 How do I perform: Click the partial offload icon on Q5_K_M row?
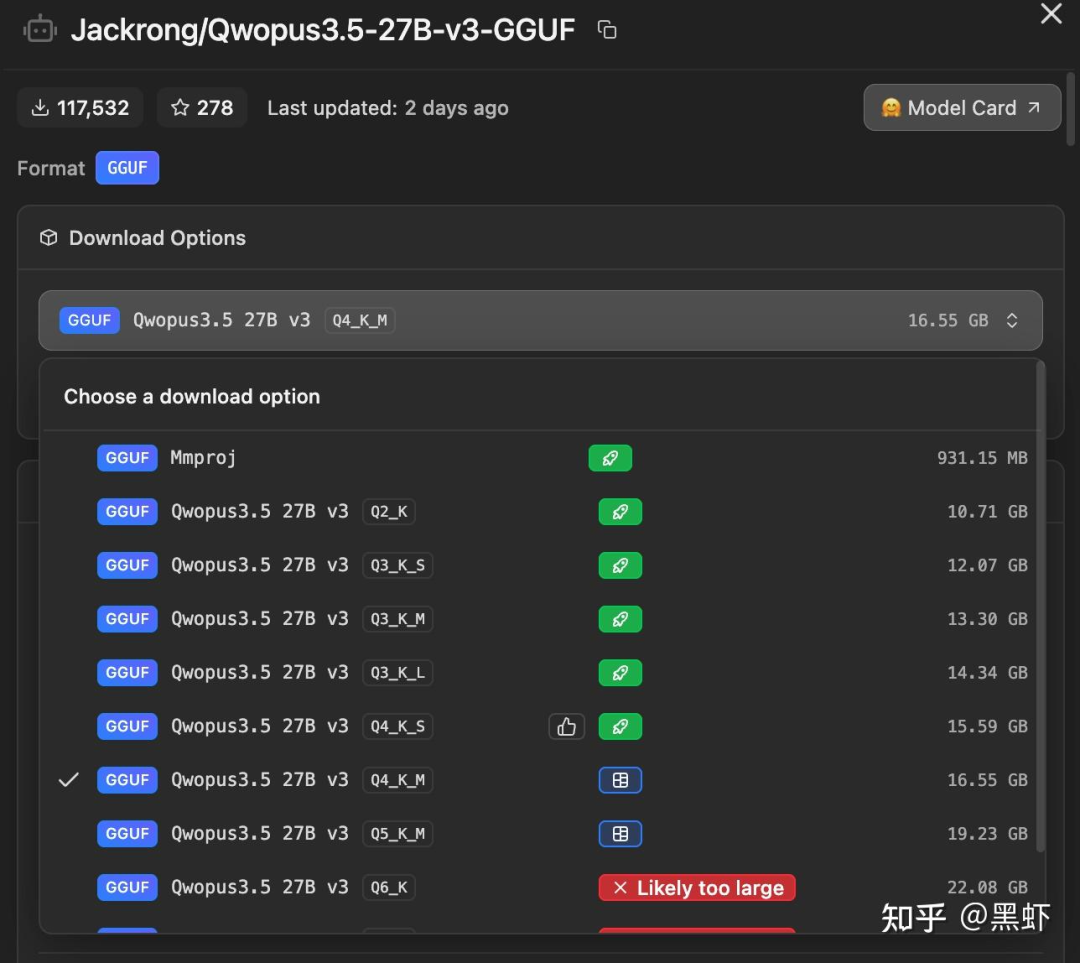(620, 834)
